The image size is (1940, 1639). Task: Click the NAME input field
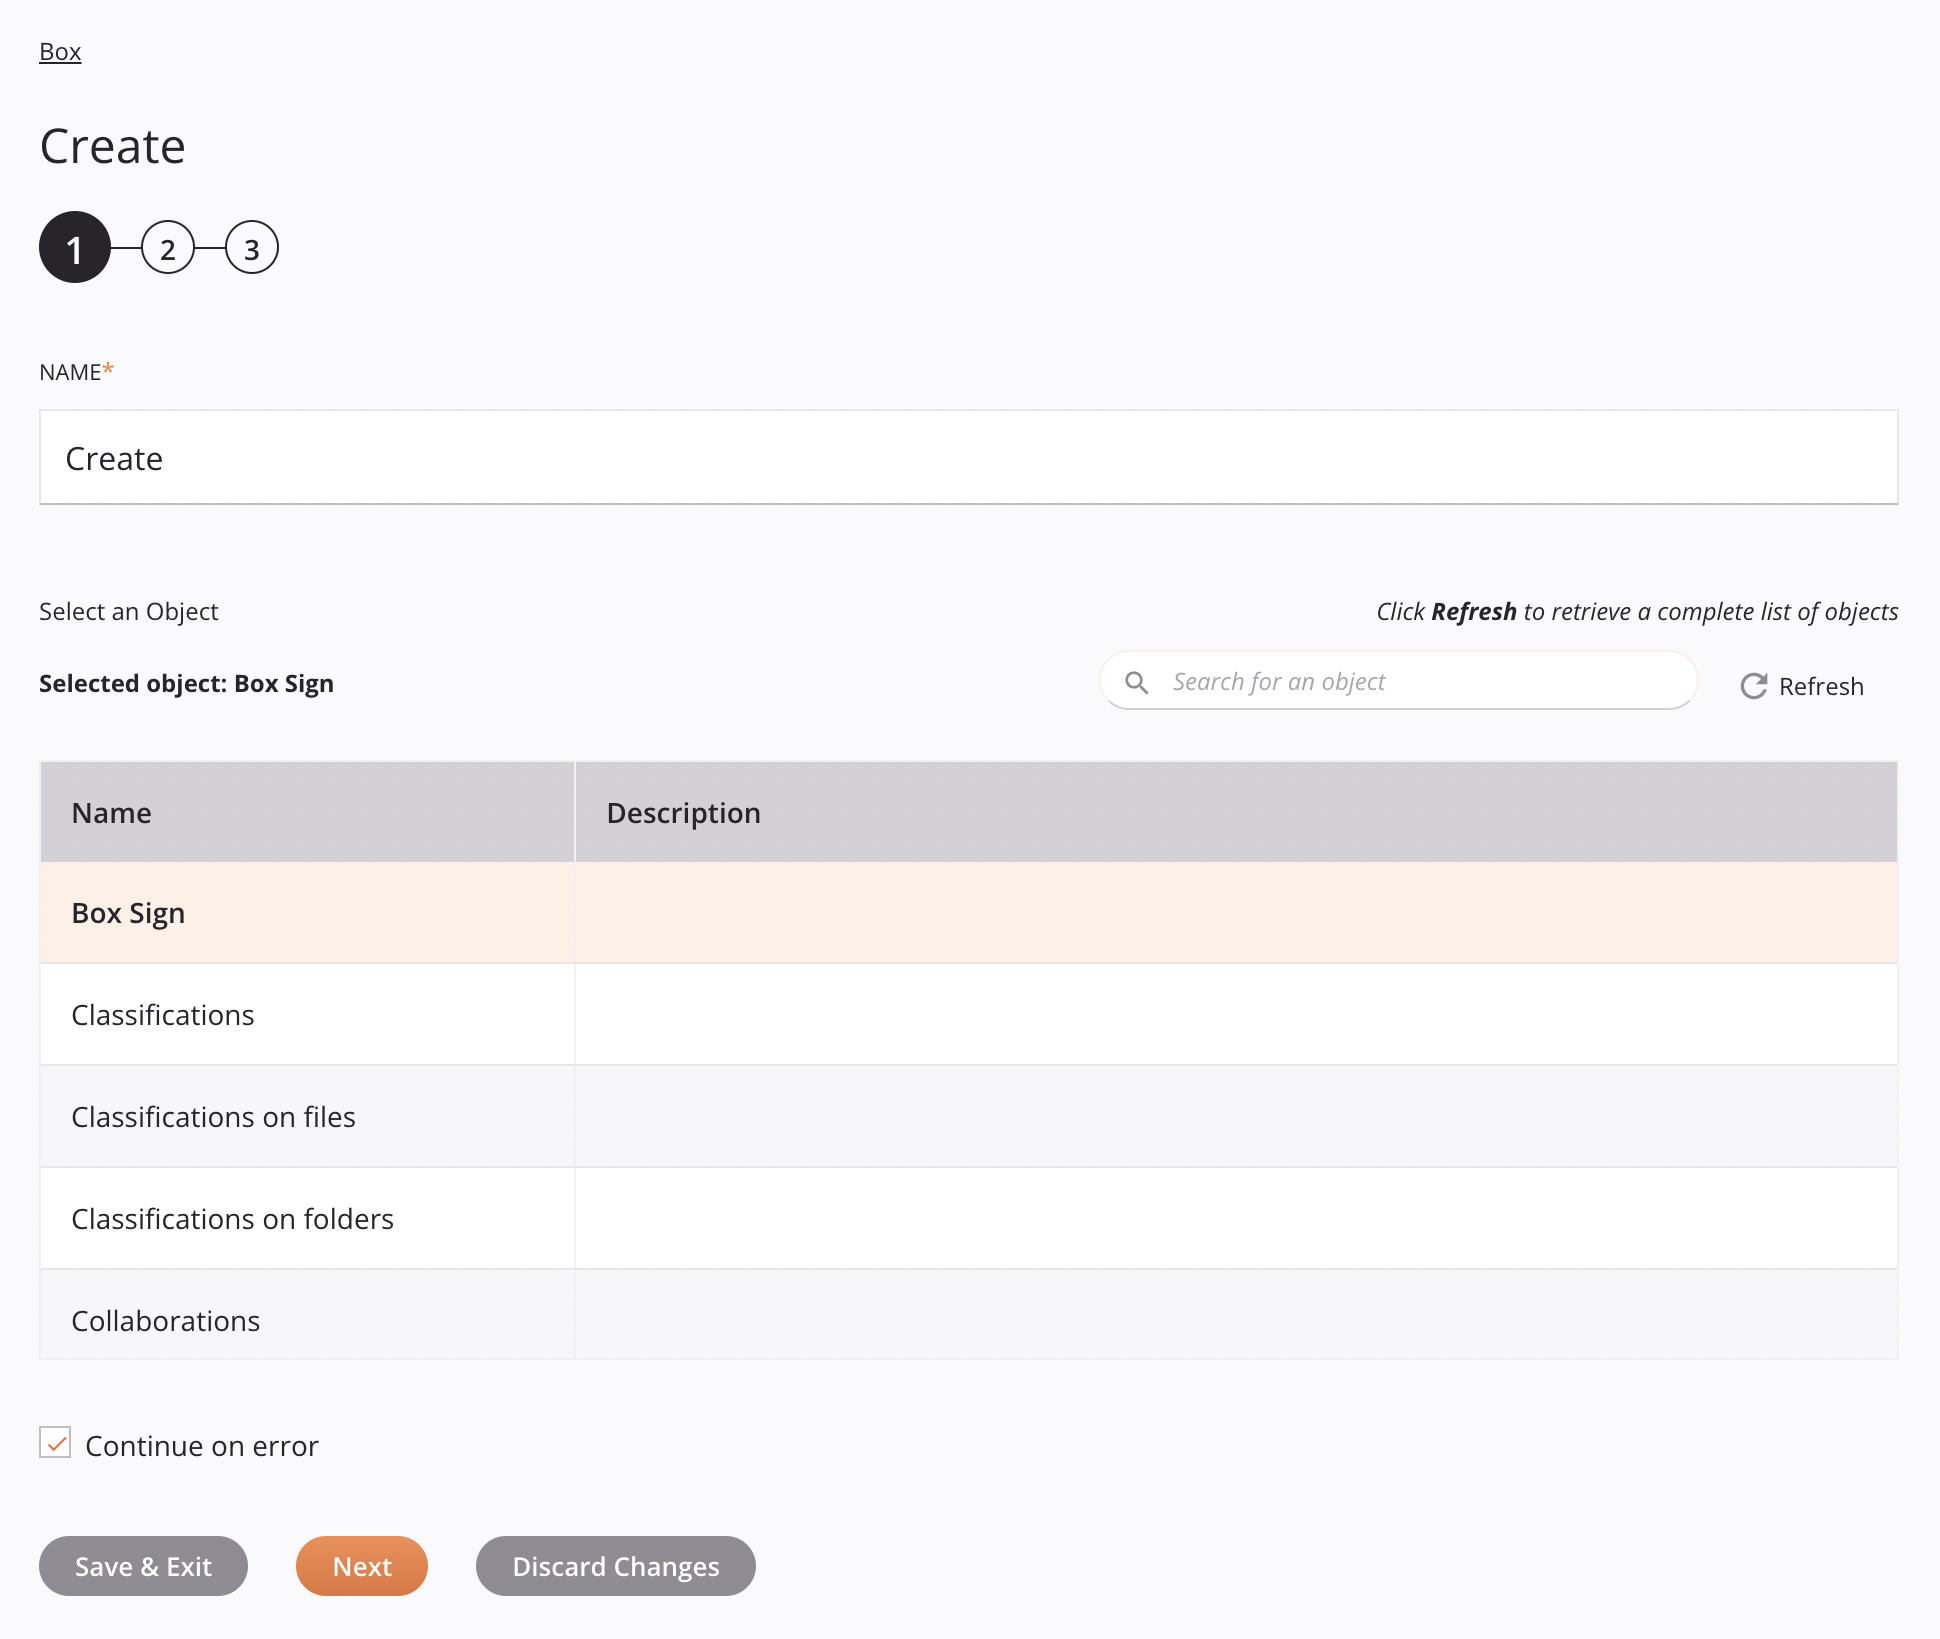pyautogui.click(x=968, y=457)
